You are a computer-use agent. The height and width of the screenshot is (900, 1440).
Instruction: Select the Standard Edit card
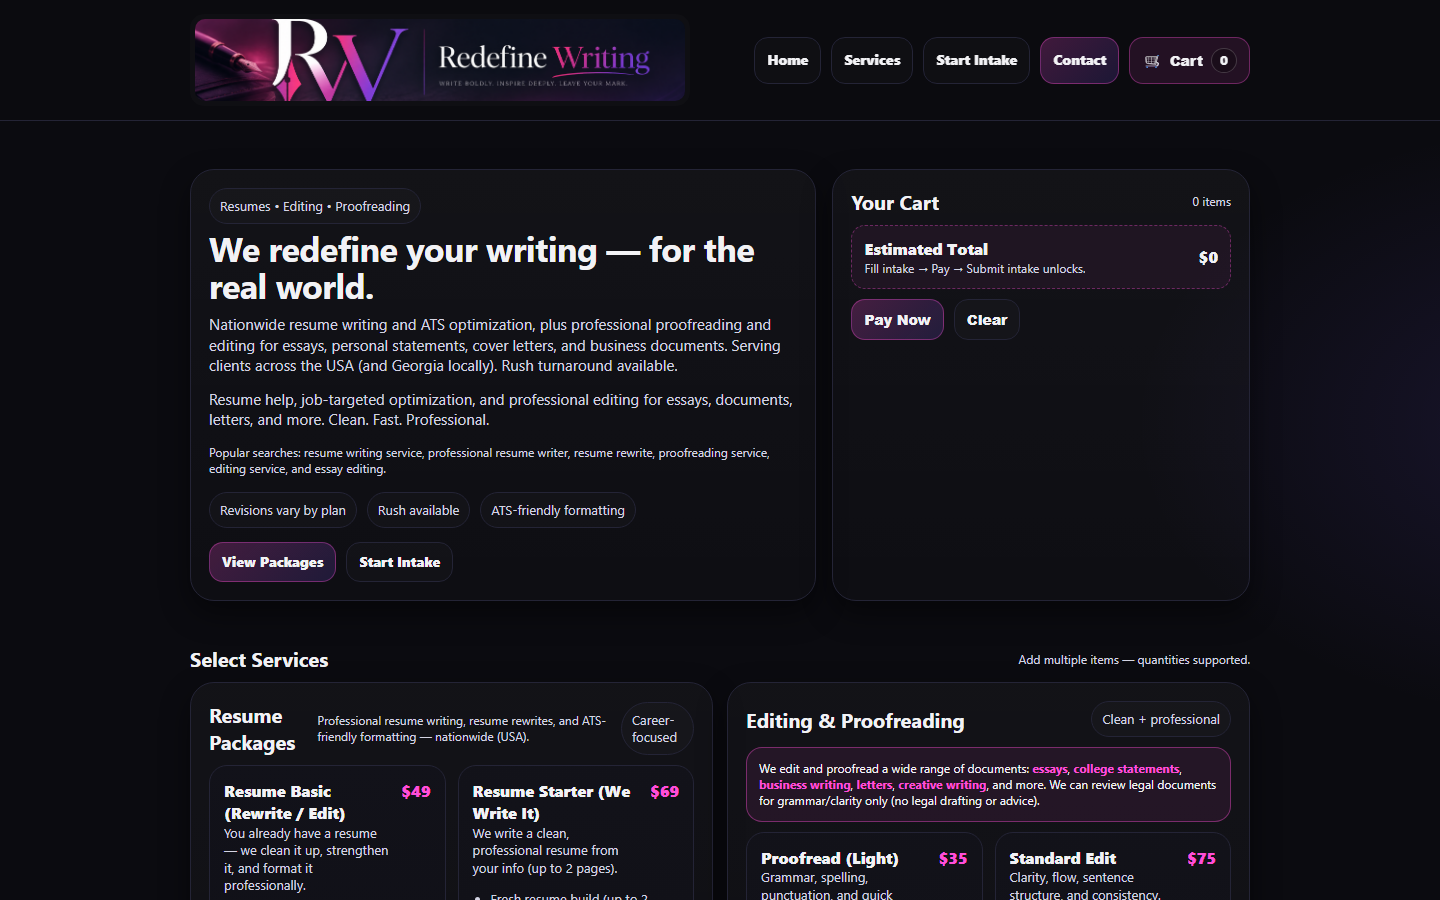(1113, 867)
